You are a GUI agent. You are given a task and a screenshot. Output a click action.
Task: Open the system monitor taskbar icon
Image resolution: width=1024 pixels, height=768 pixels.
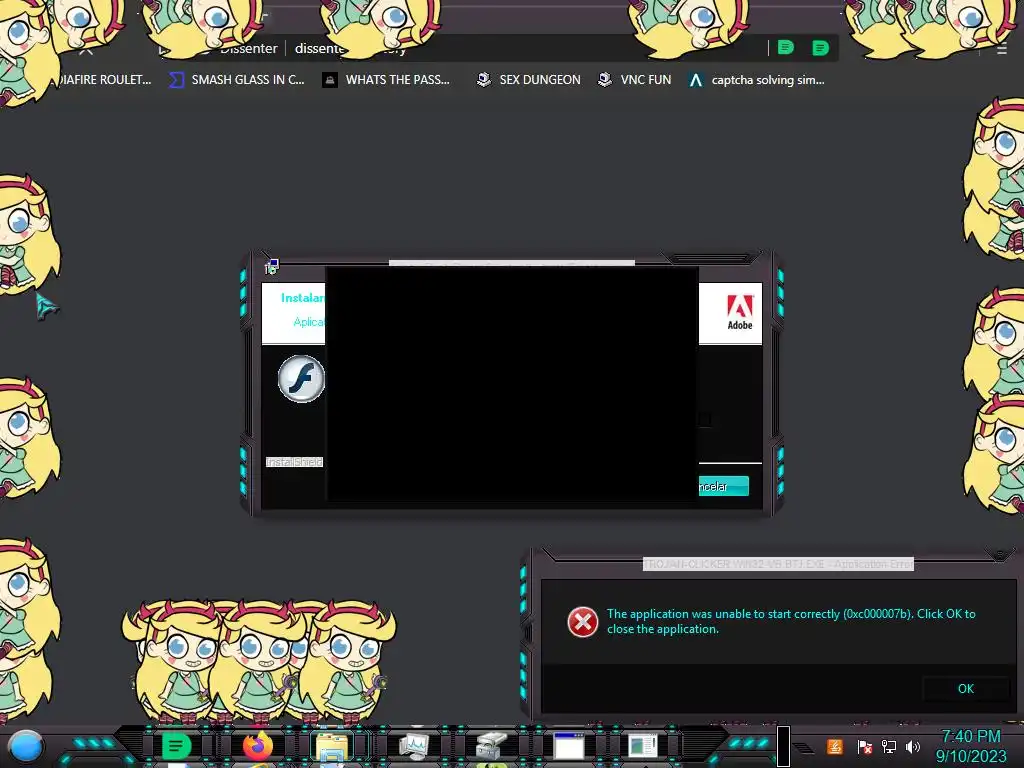414,746
